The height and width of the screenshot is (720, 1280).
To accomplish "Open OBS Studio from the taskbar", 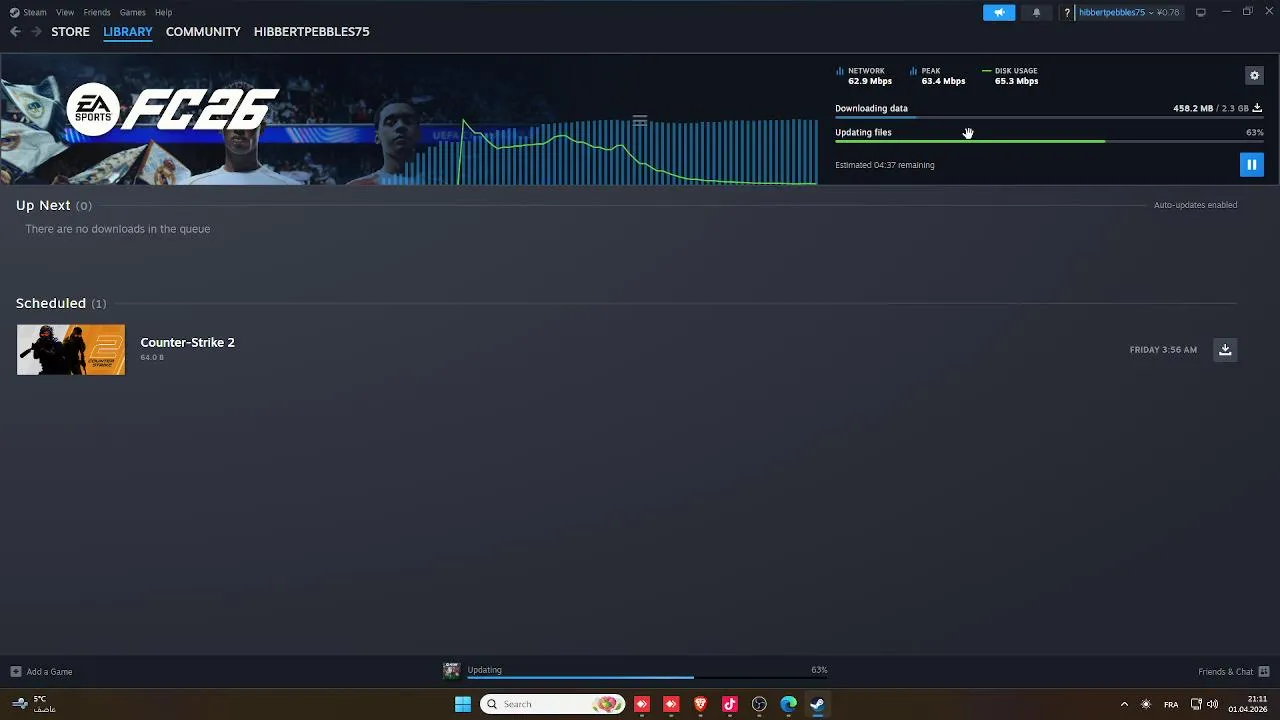I will coord(759,704).
